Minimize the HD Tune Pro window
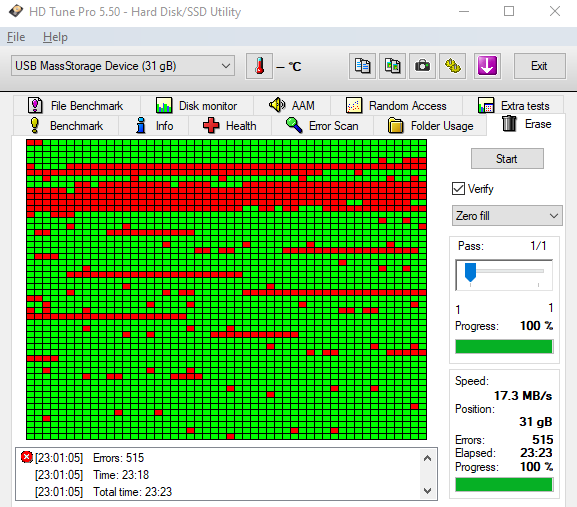Screen dimensions: 577x507 [464, 11]
